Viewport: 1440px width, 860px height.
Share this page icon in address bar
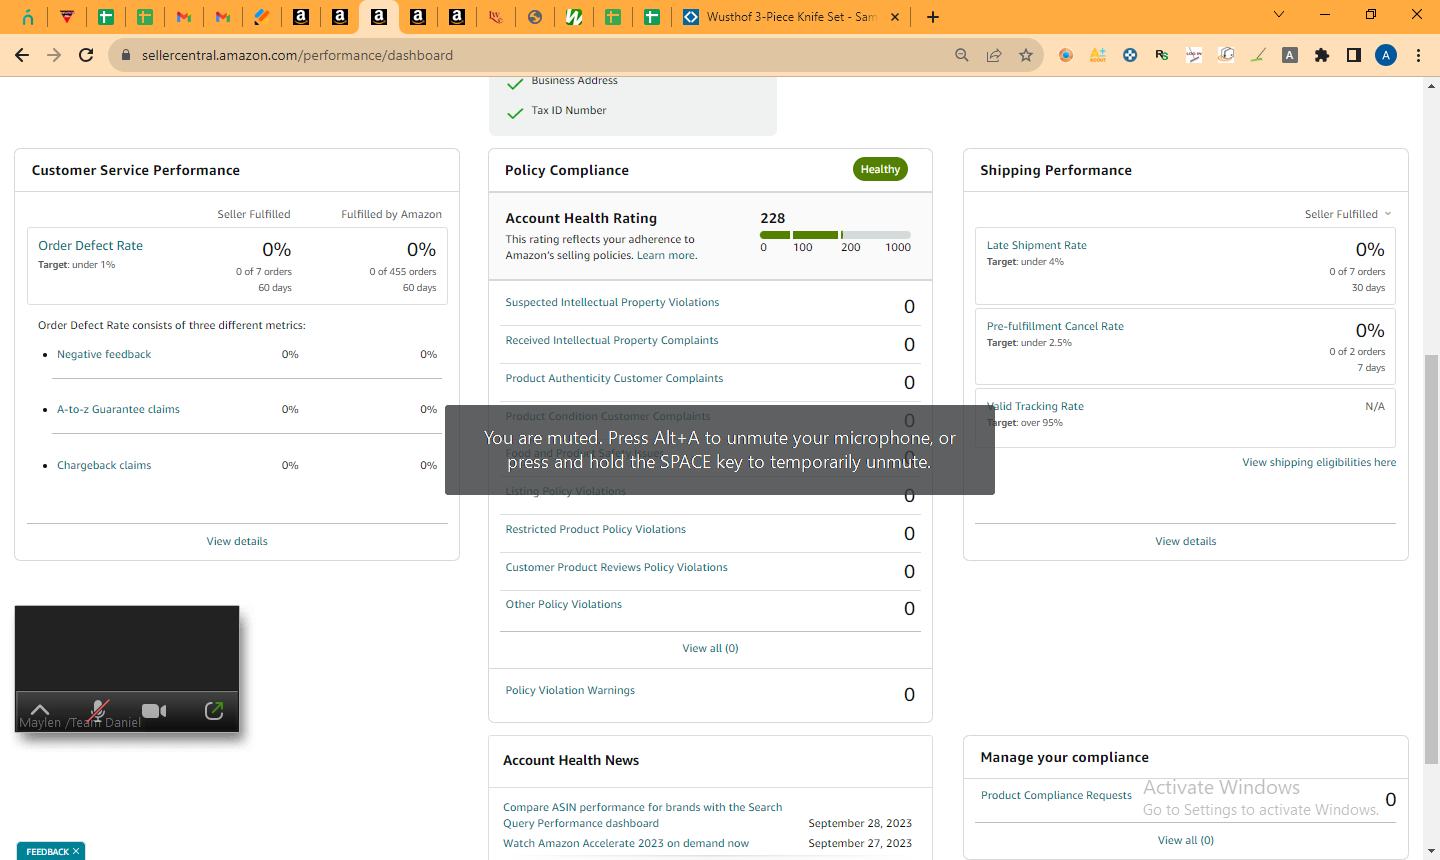[994, 55]
